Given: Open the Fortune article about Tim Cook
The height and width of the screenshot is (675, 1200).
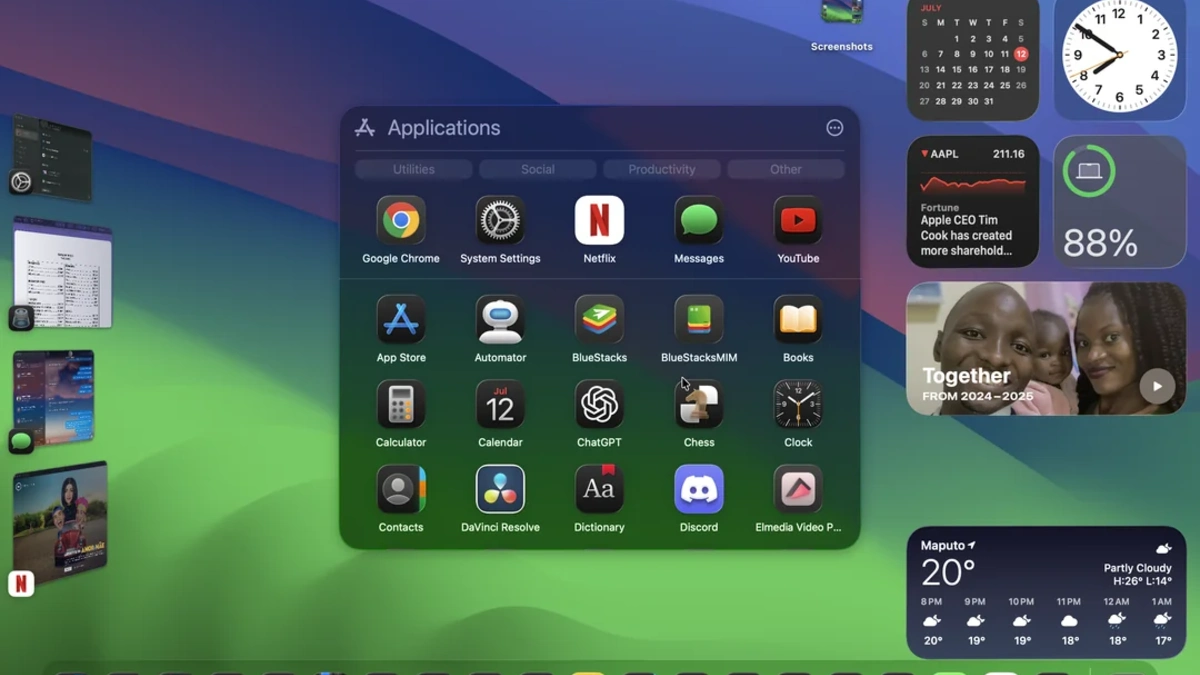Looking at the screenshot, I should click(x=972, y=228).
